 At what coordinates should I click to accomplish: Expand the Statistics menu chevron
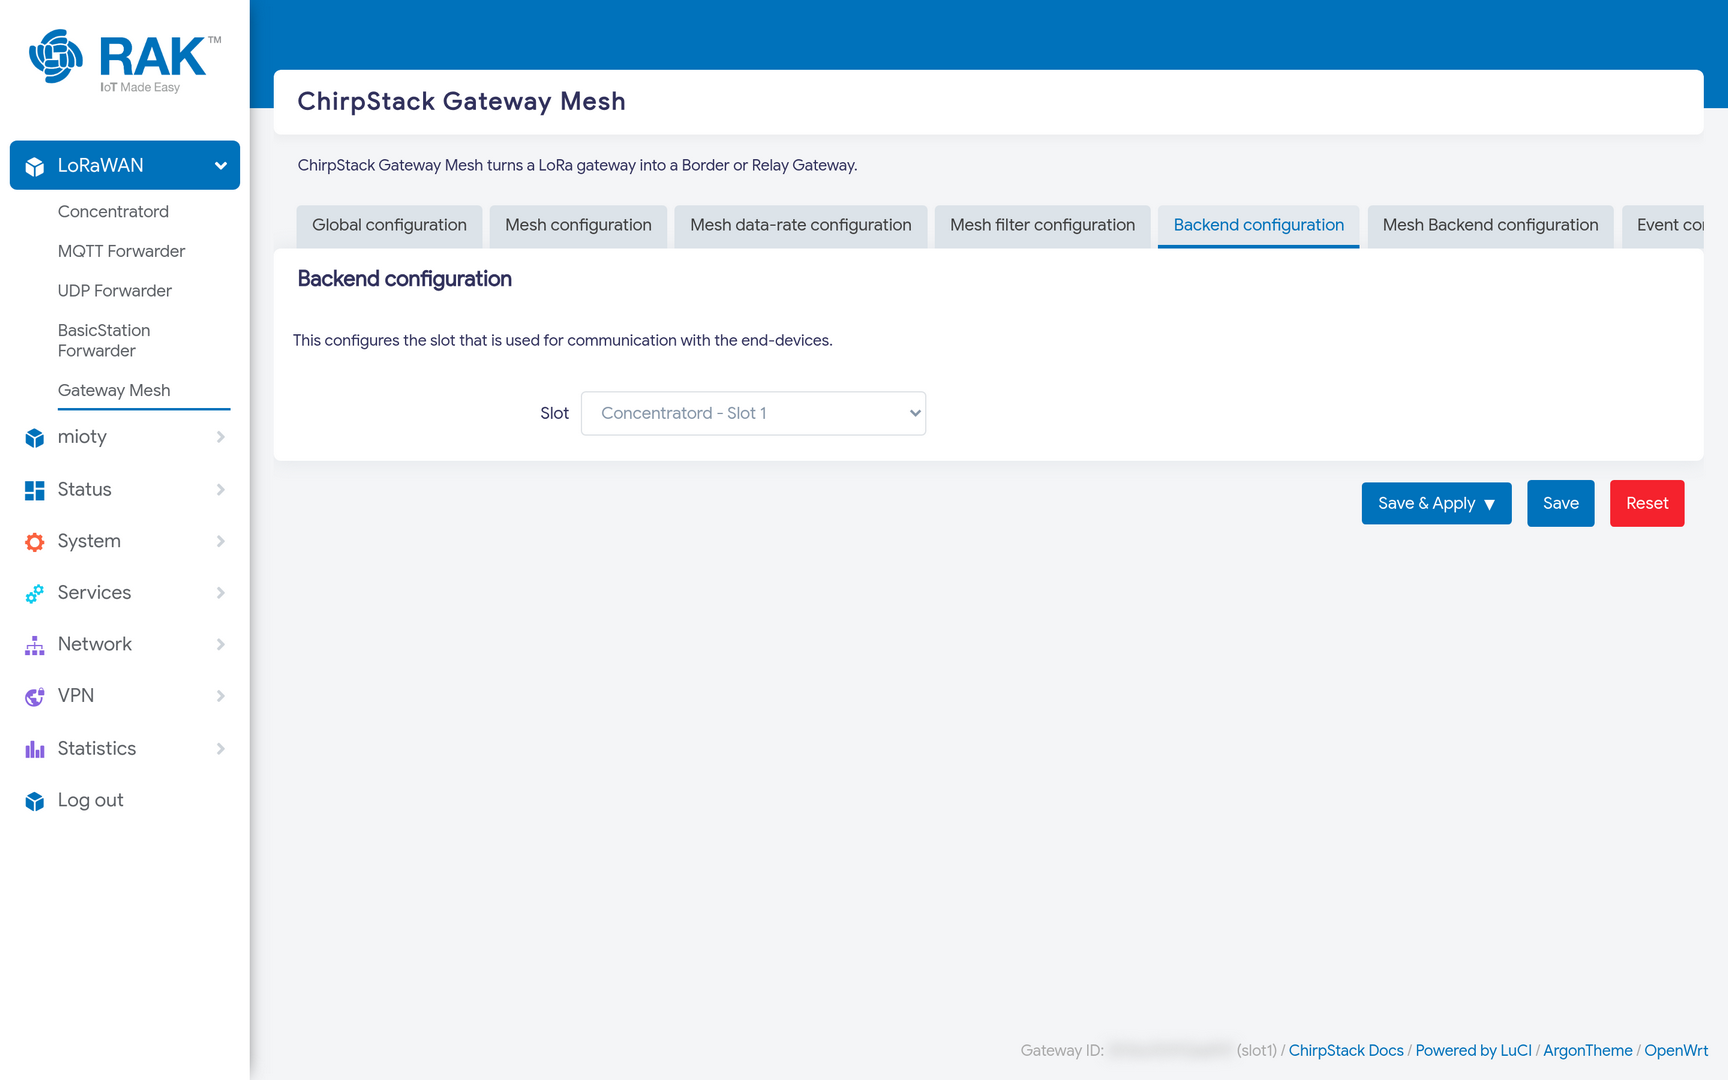click(221, 748)
